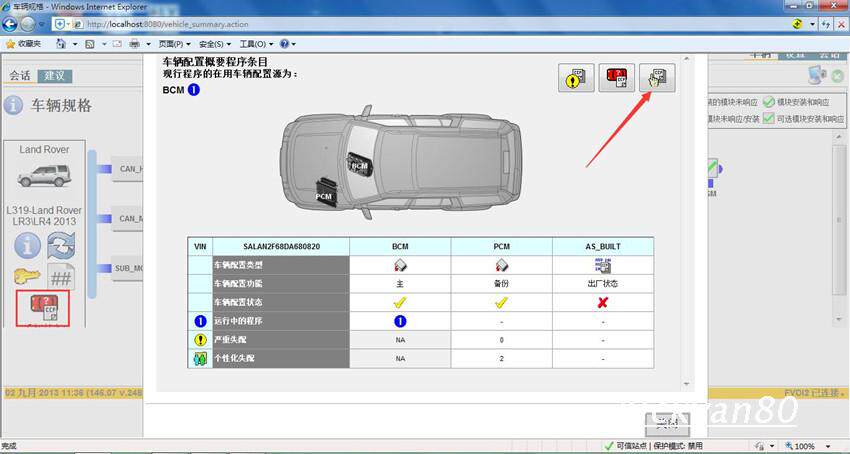The height and width of the screenshot is (454, 850).
Task: Click the Land Rover vehicle thumbnail
Action: click(x=44, y=176)
